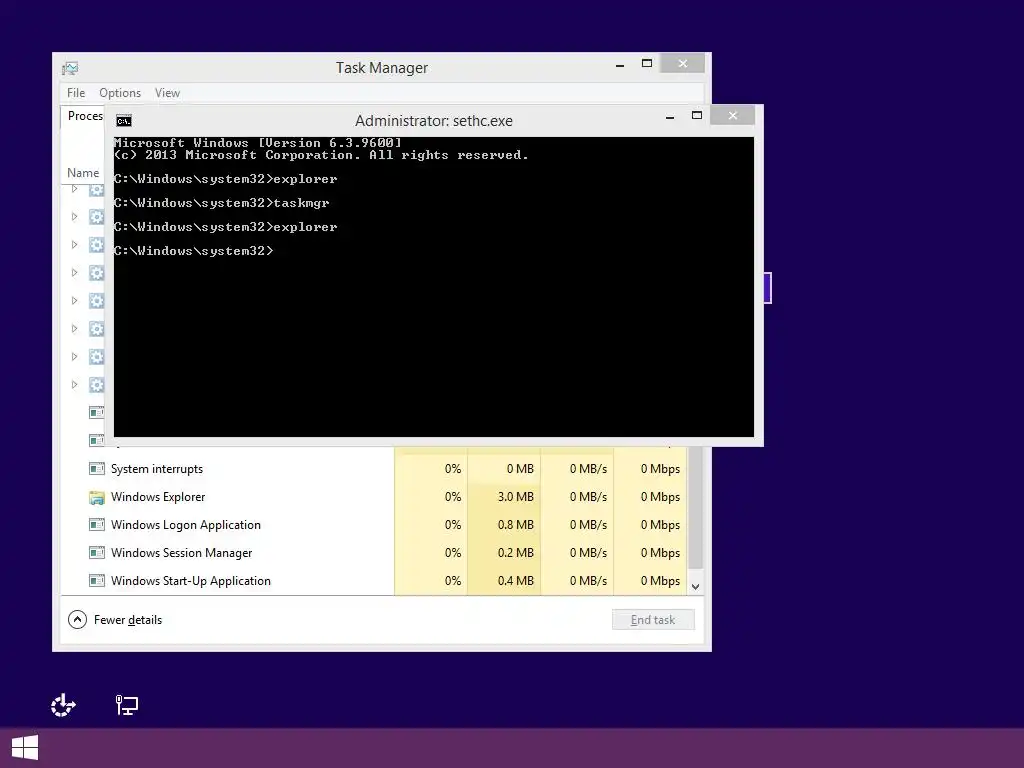This screenshot has width=1024, height=768.
Task: Click the Task Manager window title text
Action: (382, 68)
